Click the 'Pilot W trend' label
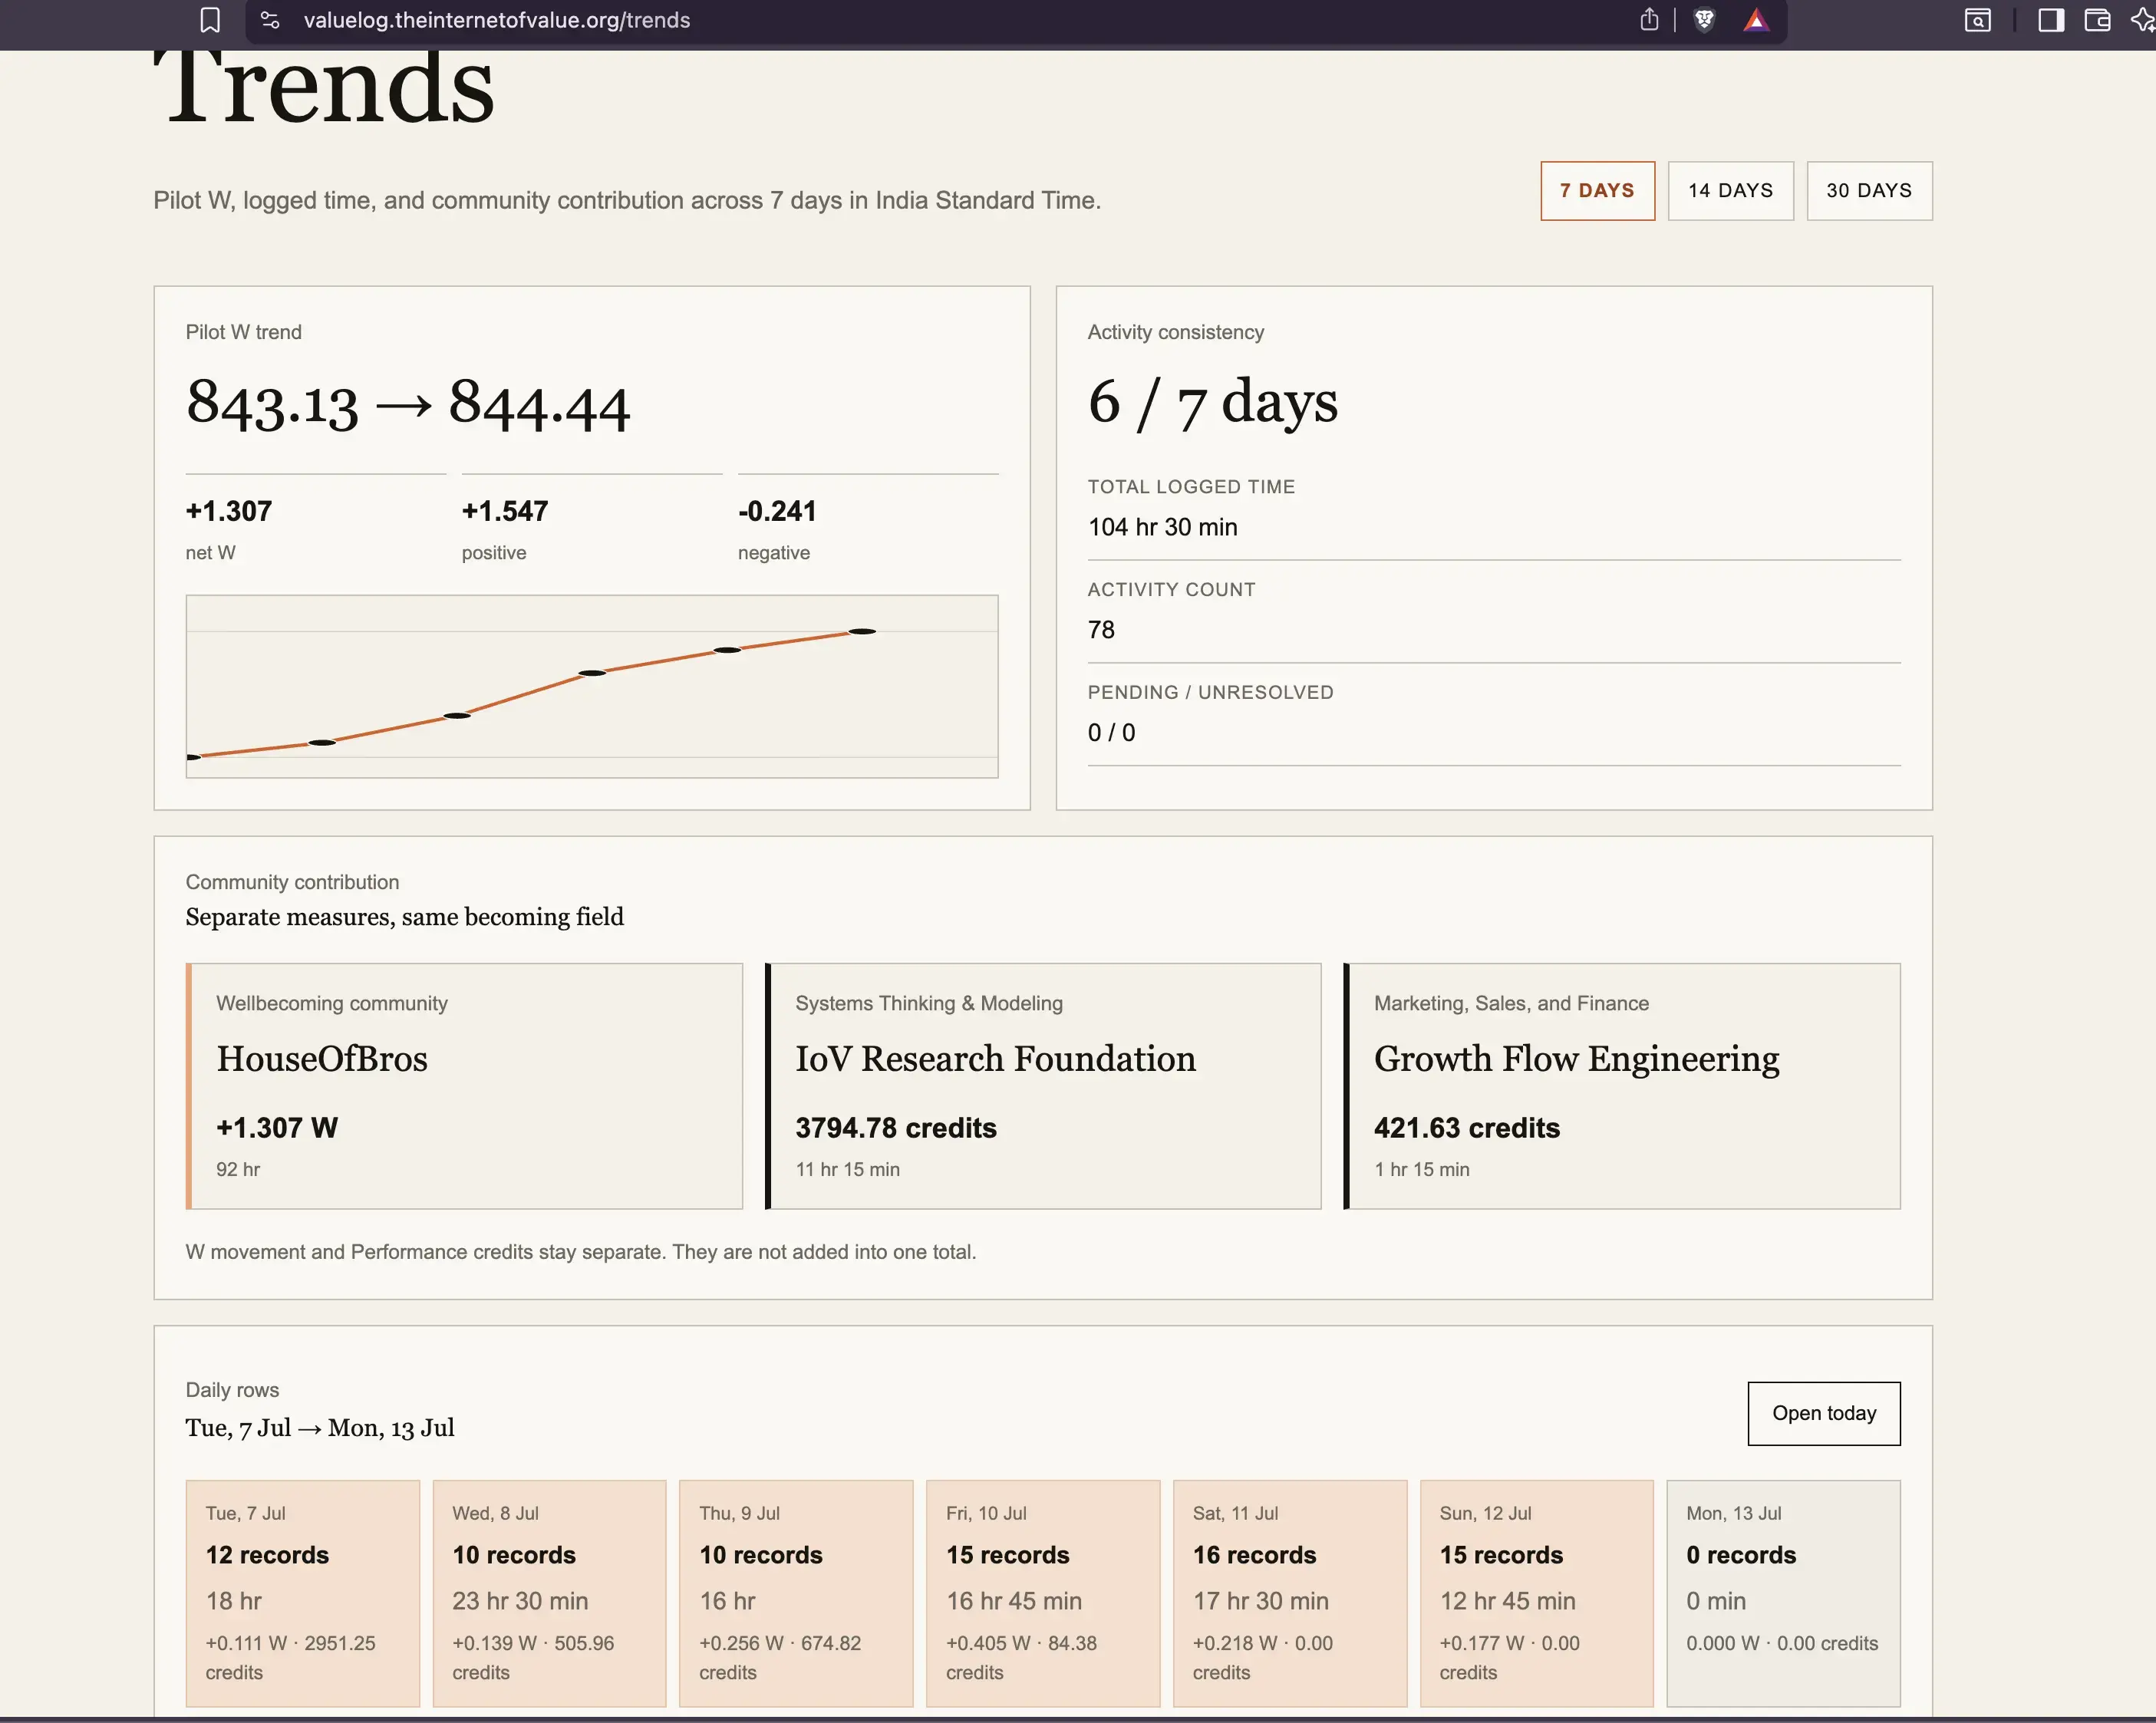This screenshot has width=2156, height=1723. point(243,332)
